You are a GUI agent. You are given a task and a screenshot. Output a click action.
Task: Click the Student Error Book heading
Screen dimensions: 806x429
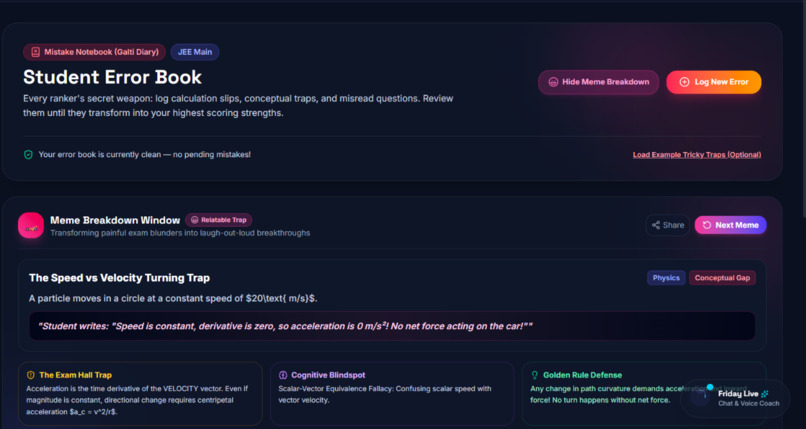pos(112,77)
